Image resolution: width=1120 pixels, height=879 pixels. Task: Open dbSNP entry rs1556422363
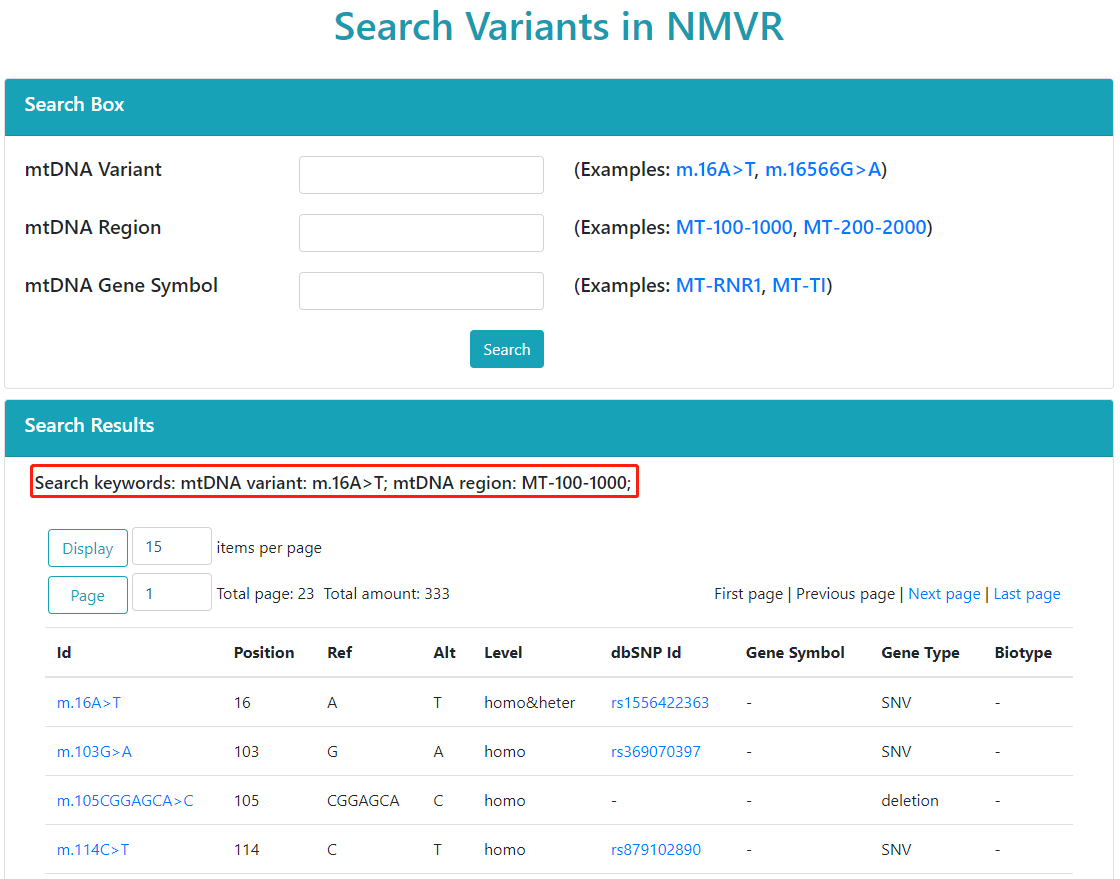[660, 703]
